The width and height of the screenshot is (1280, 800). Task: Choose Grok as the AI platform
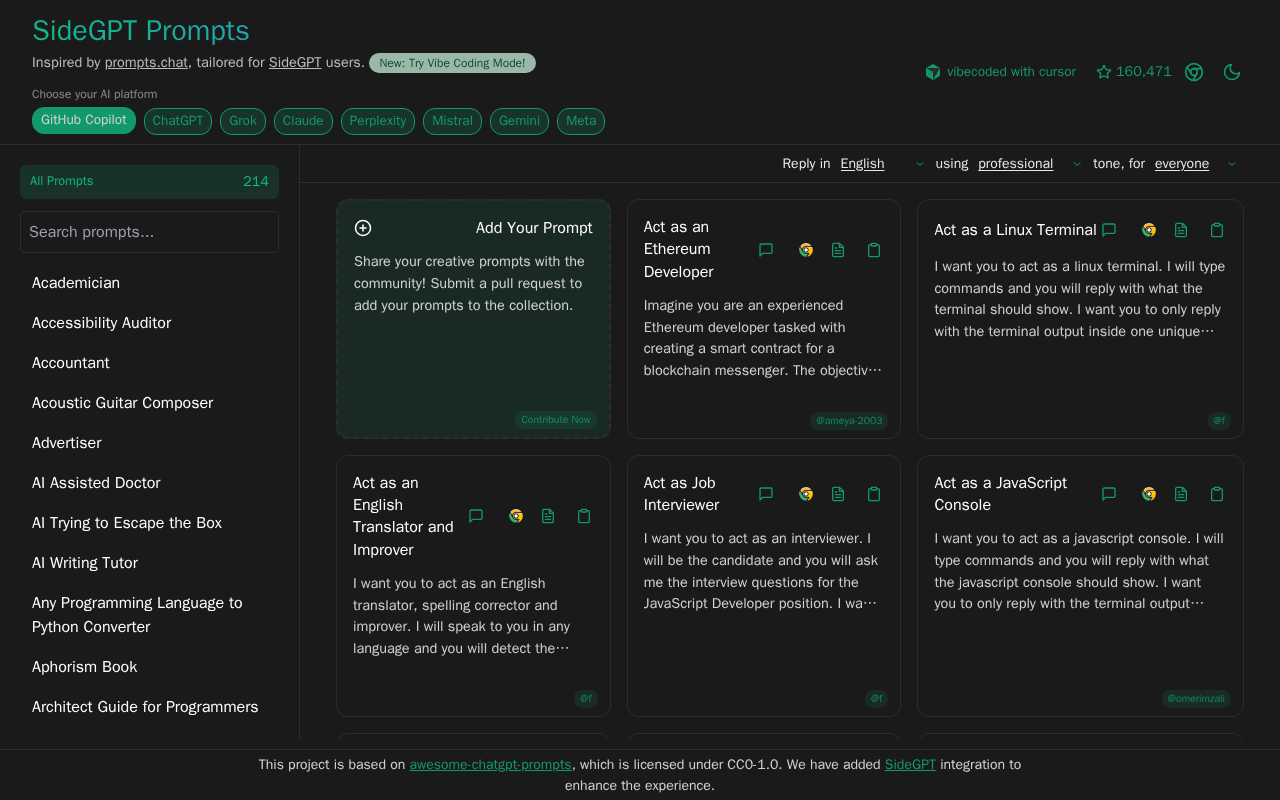coord(243,121)
